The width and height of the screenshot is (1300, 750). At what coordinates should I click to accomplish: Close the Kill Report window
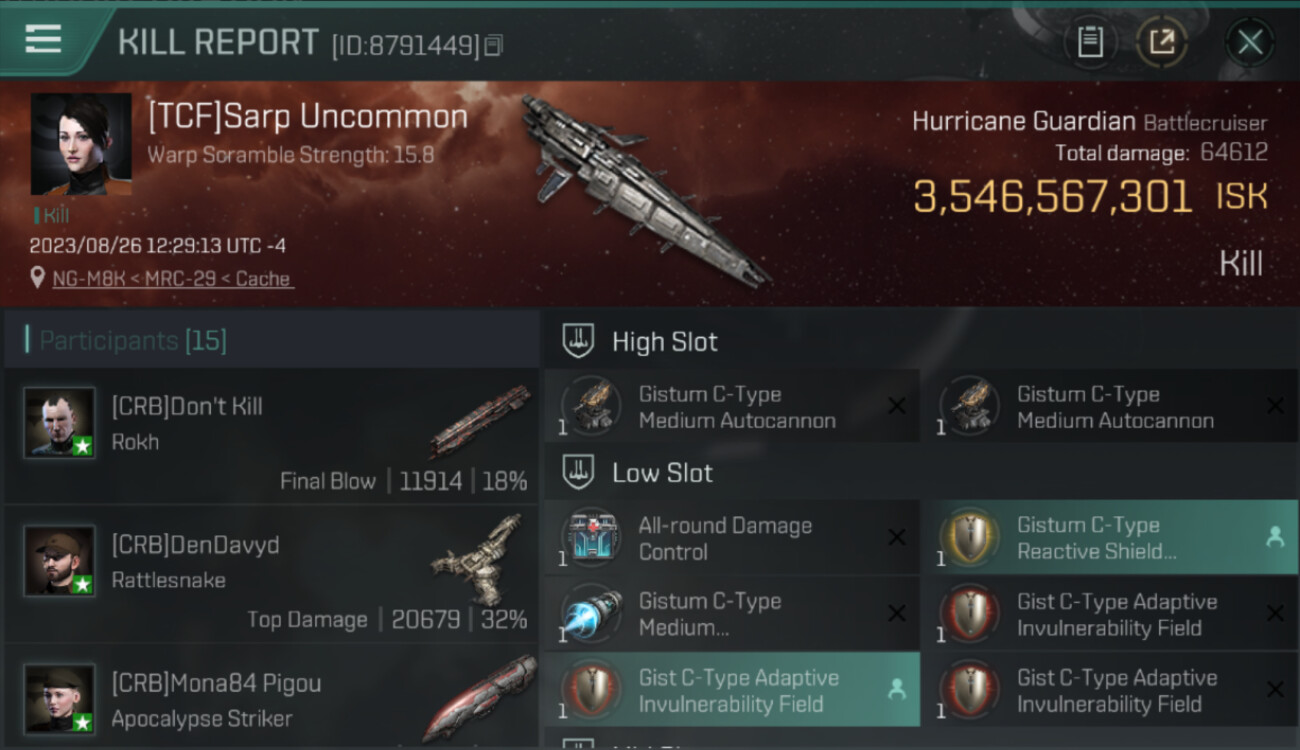pos(1250,42)
